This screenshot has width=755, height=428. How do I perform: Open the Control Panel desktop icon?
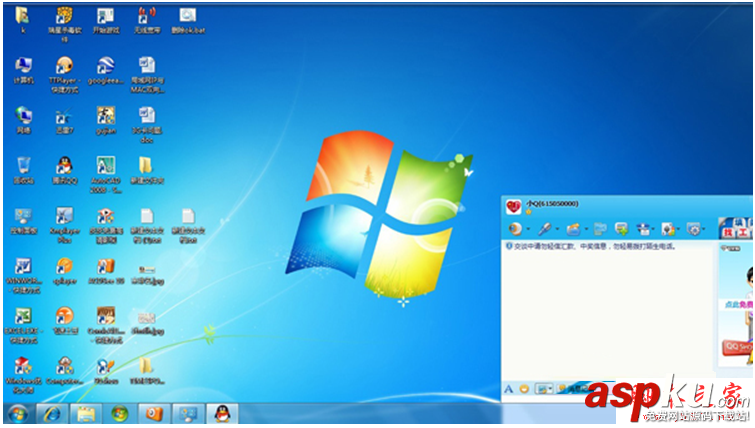pos(23,216)
